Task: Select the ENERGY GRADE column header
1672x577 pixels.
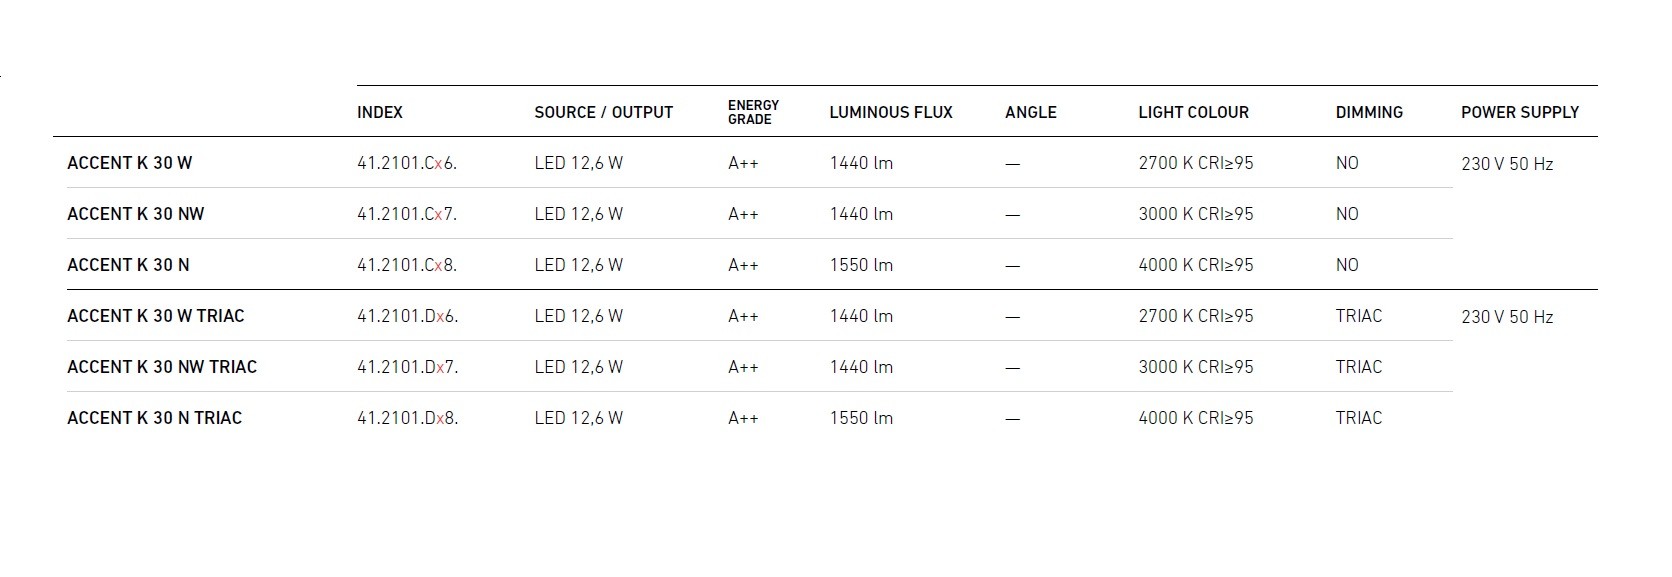Action: click(753, 113)
